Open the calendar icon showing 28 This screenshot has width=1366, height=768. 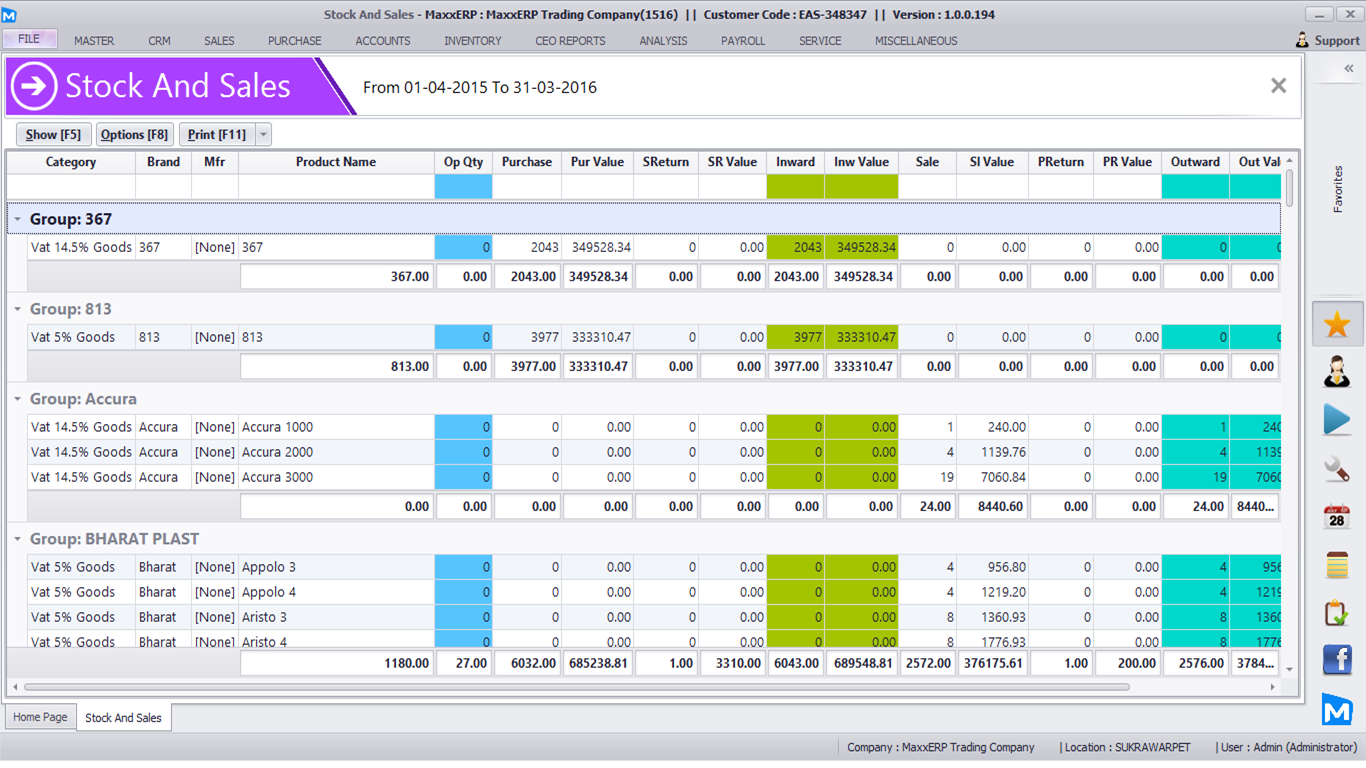pyautogui.click(x=1337, y=516)
